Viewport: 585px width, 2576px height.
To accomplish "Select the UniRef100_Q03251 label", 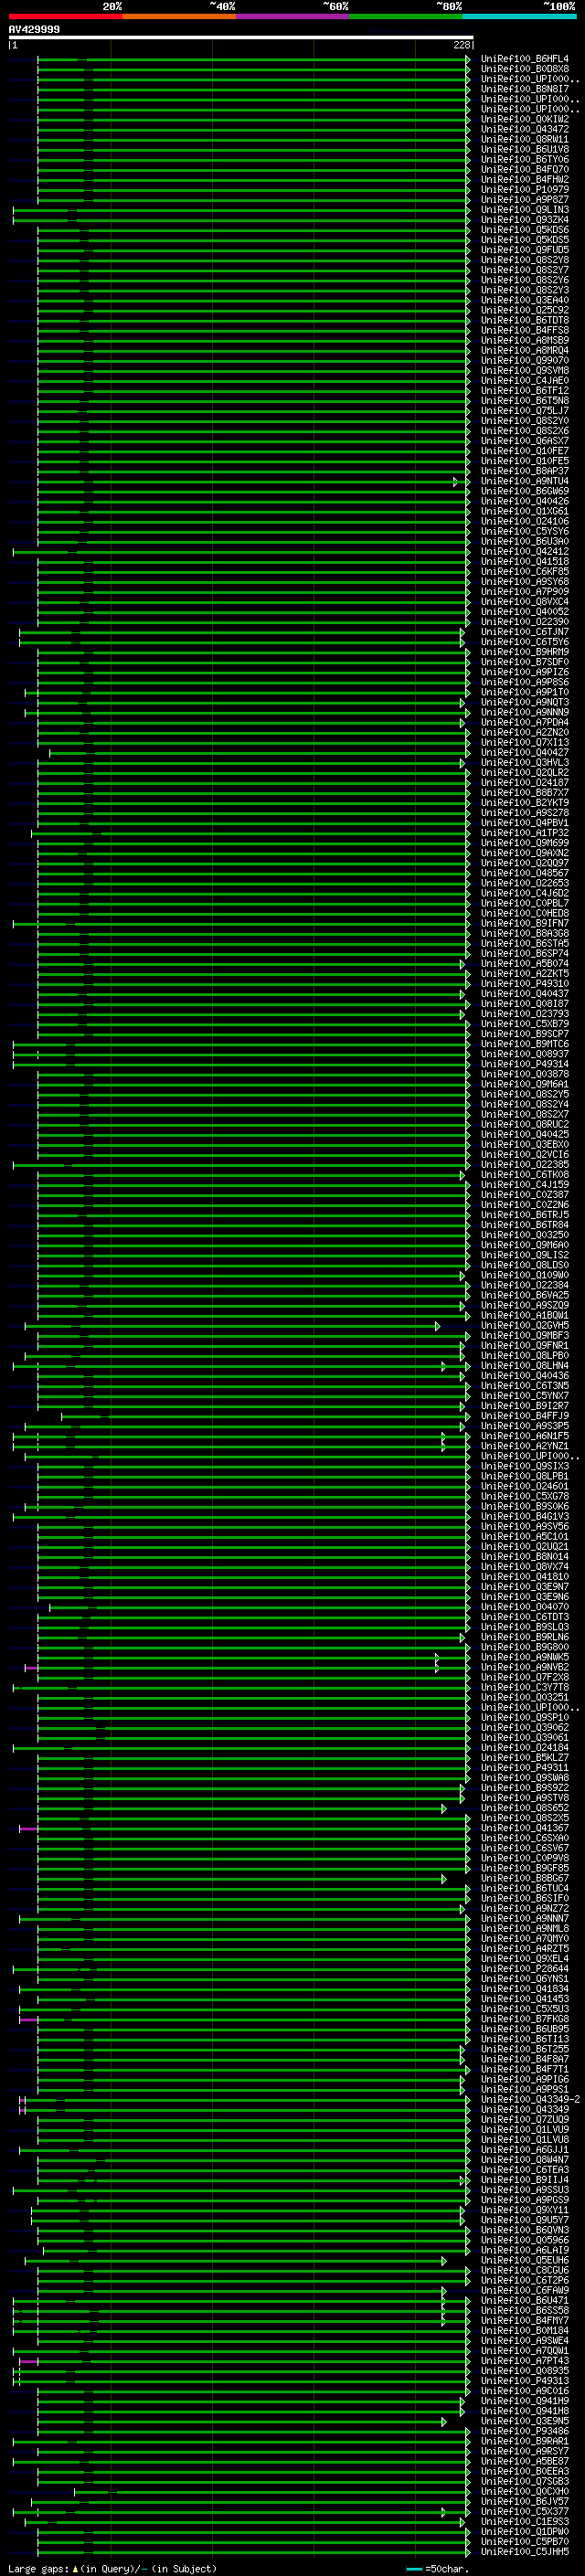I will point(525,1697).
